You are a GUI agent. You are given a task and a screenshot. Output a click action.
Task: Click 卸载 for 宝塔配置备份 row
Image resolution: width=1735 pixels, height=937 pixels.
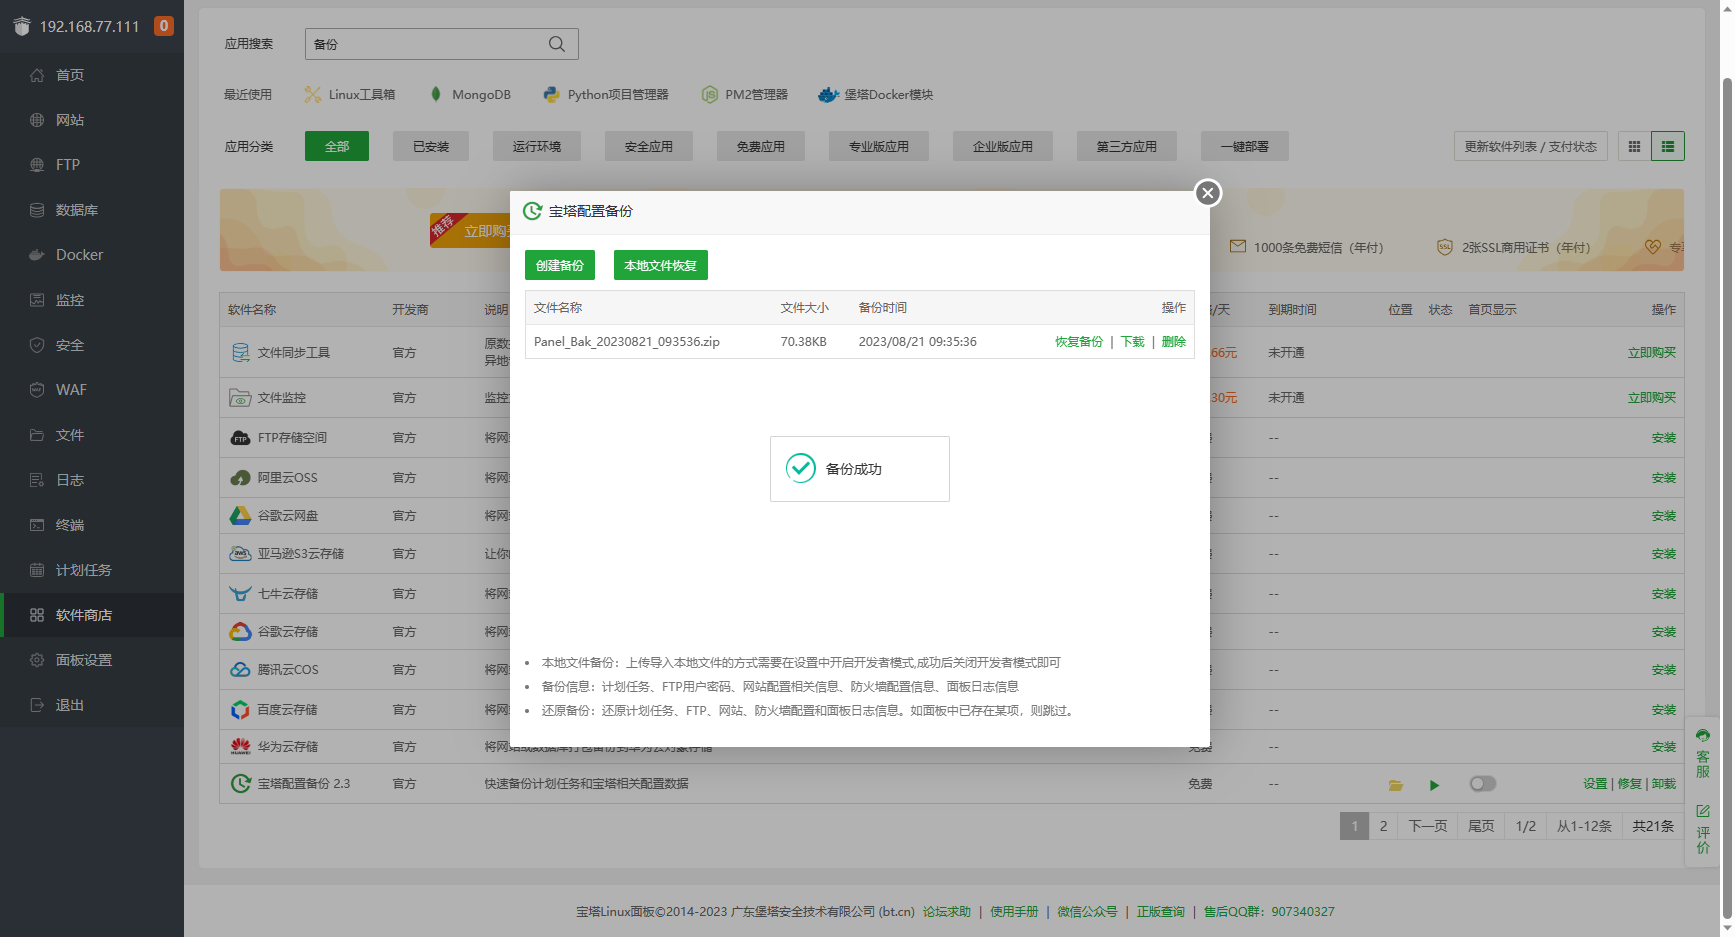1664,784
